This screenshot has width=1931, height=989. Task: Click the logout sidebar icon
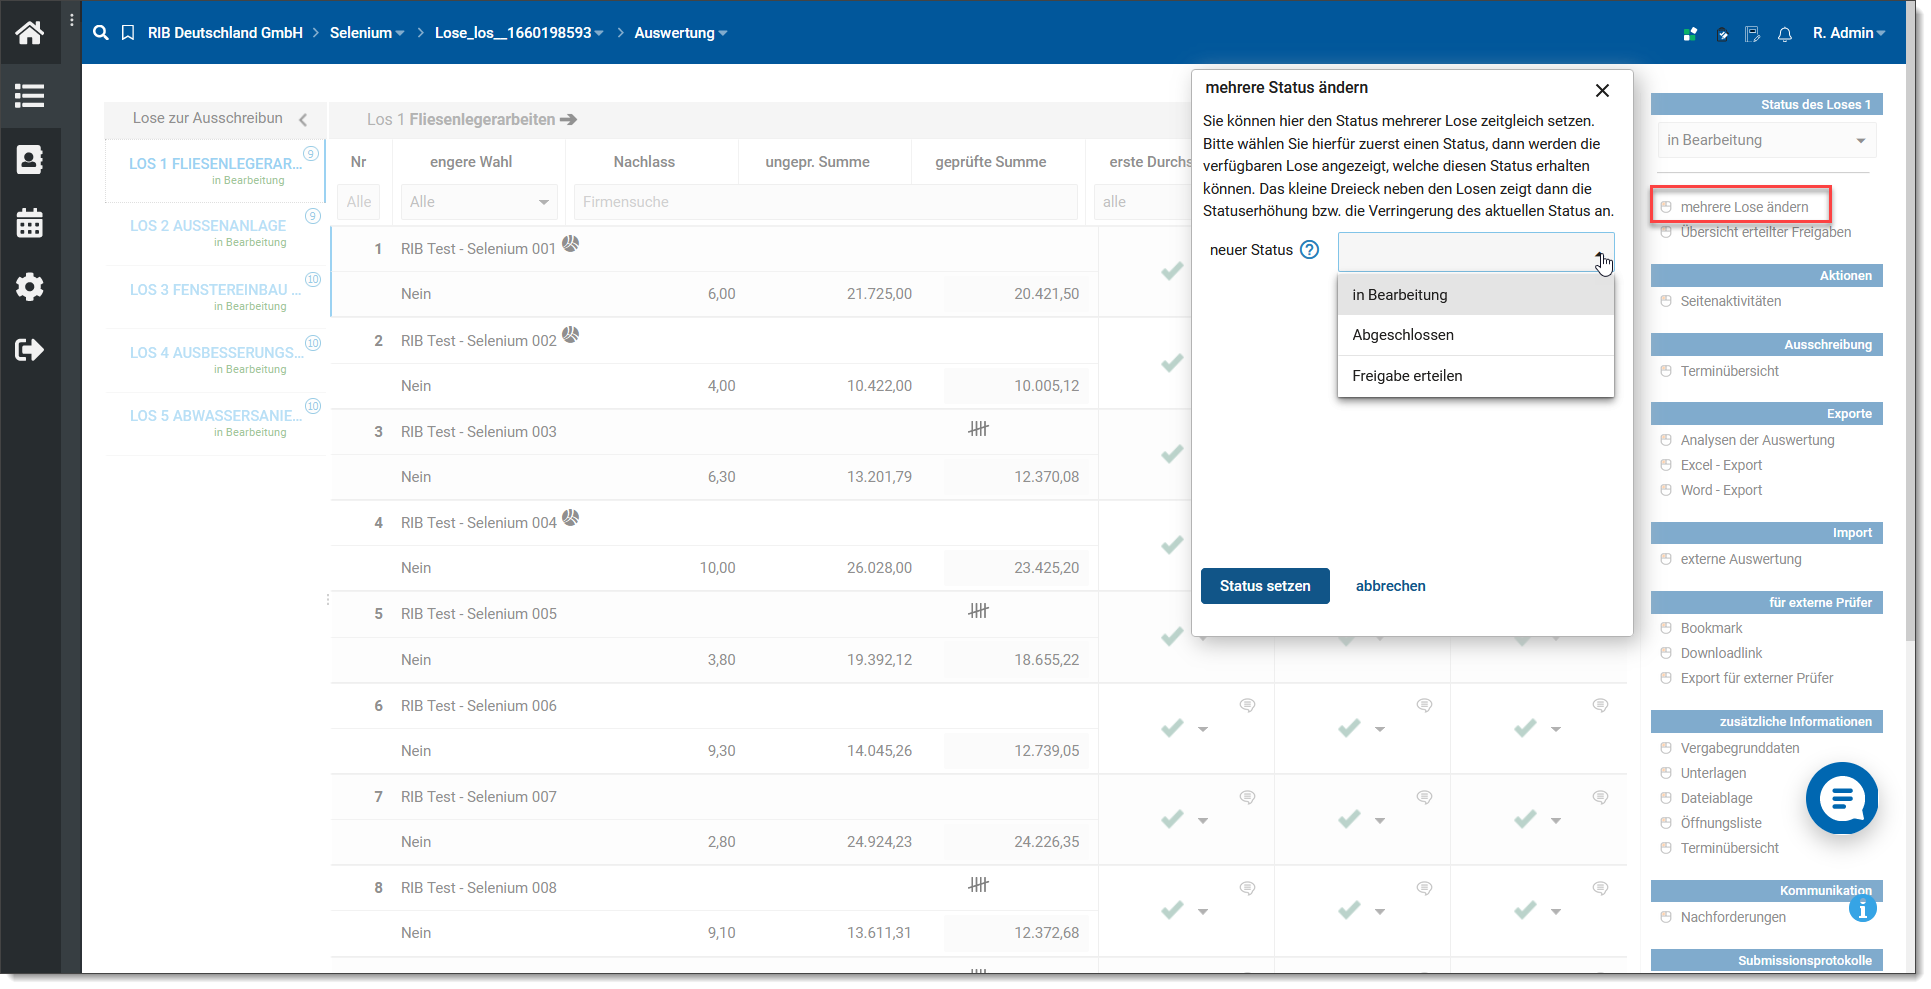[x=30, y=350]
